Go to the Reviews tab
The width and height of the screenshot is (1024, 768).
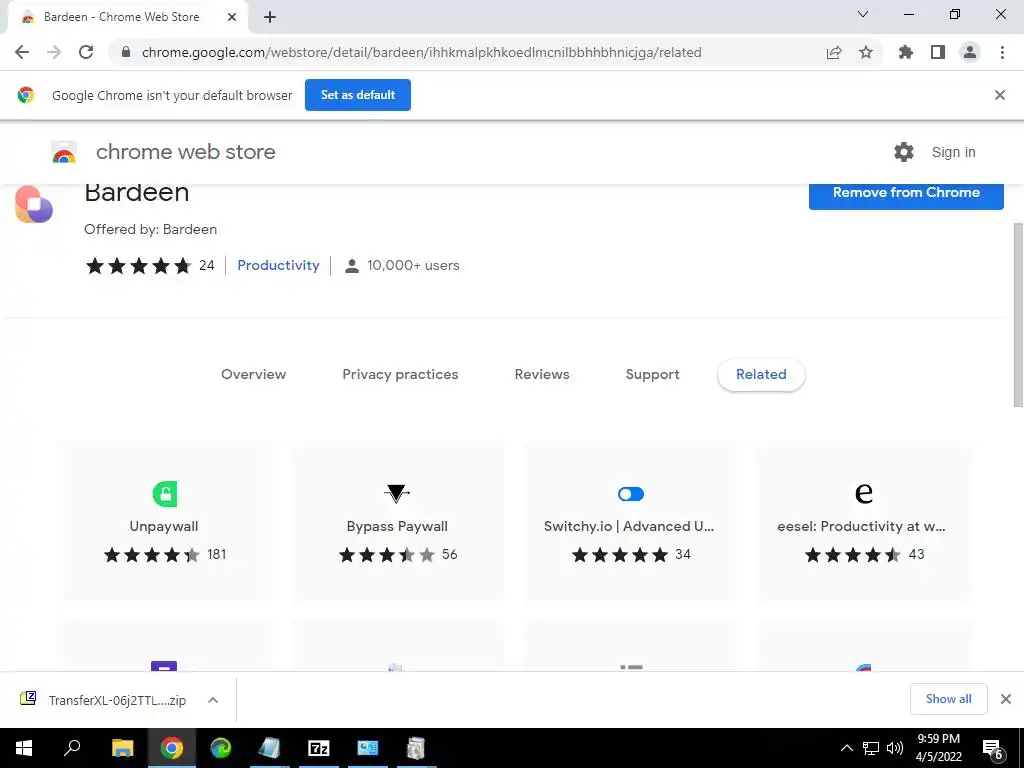click(x=542, y=374)
